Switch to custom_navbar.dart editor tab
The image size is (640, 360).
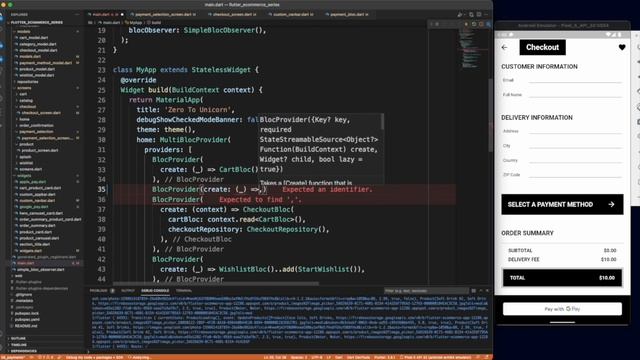291,14
